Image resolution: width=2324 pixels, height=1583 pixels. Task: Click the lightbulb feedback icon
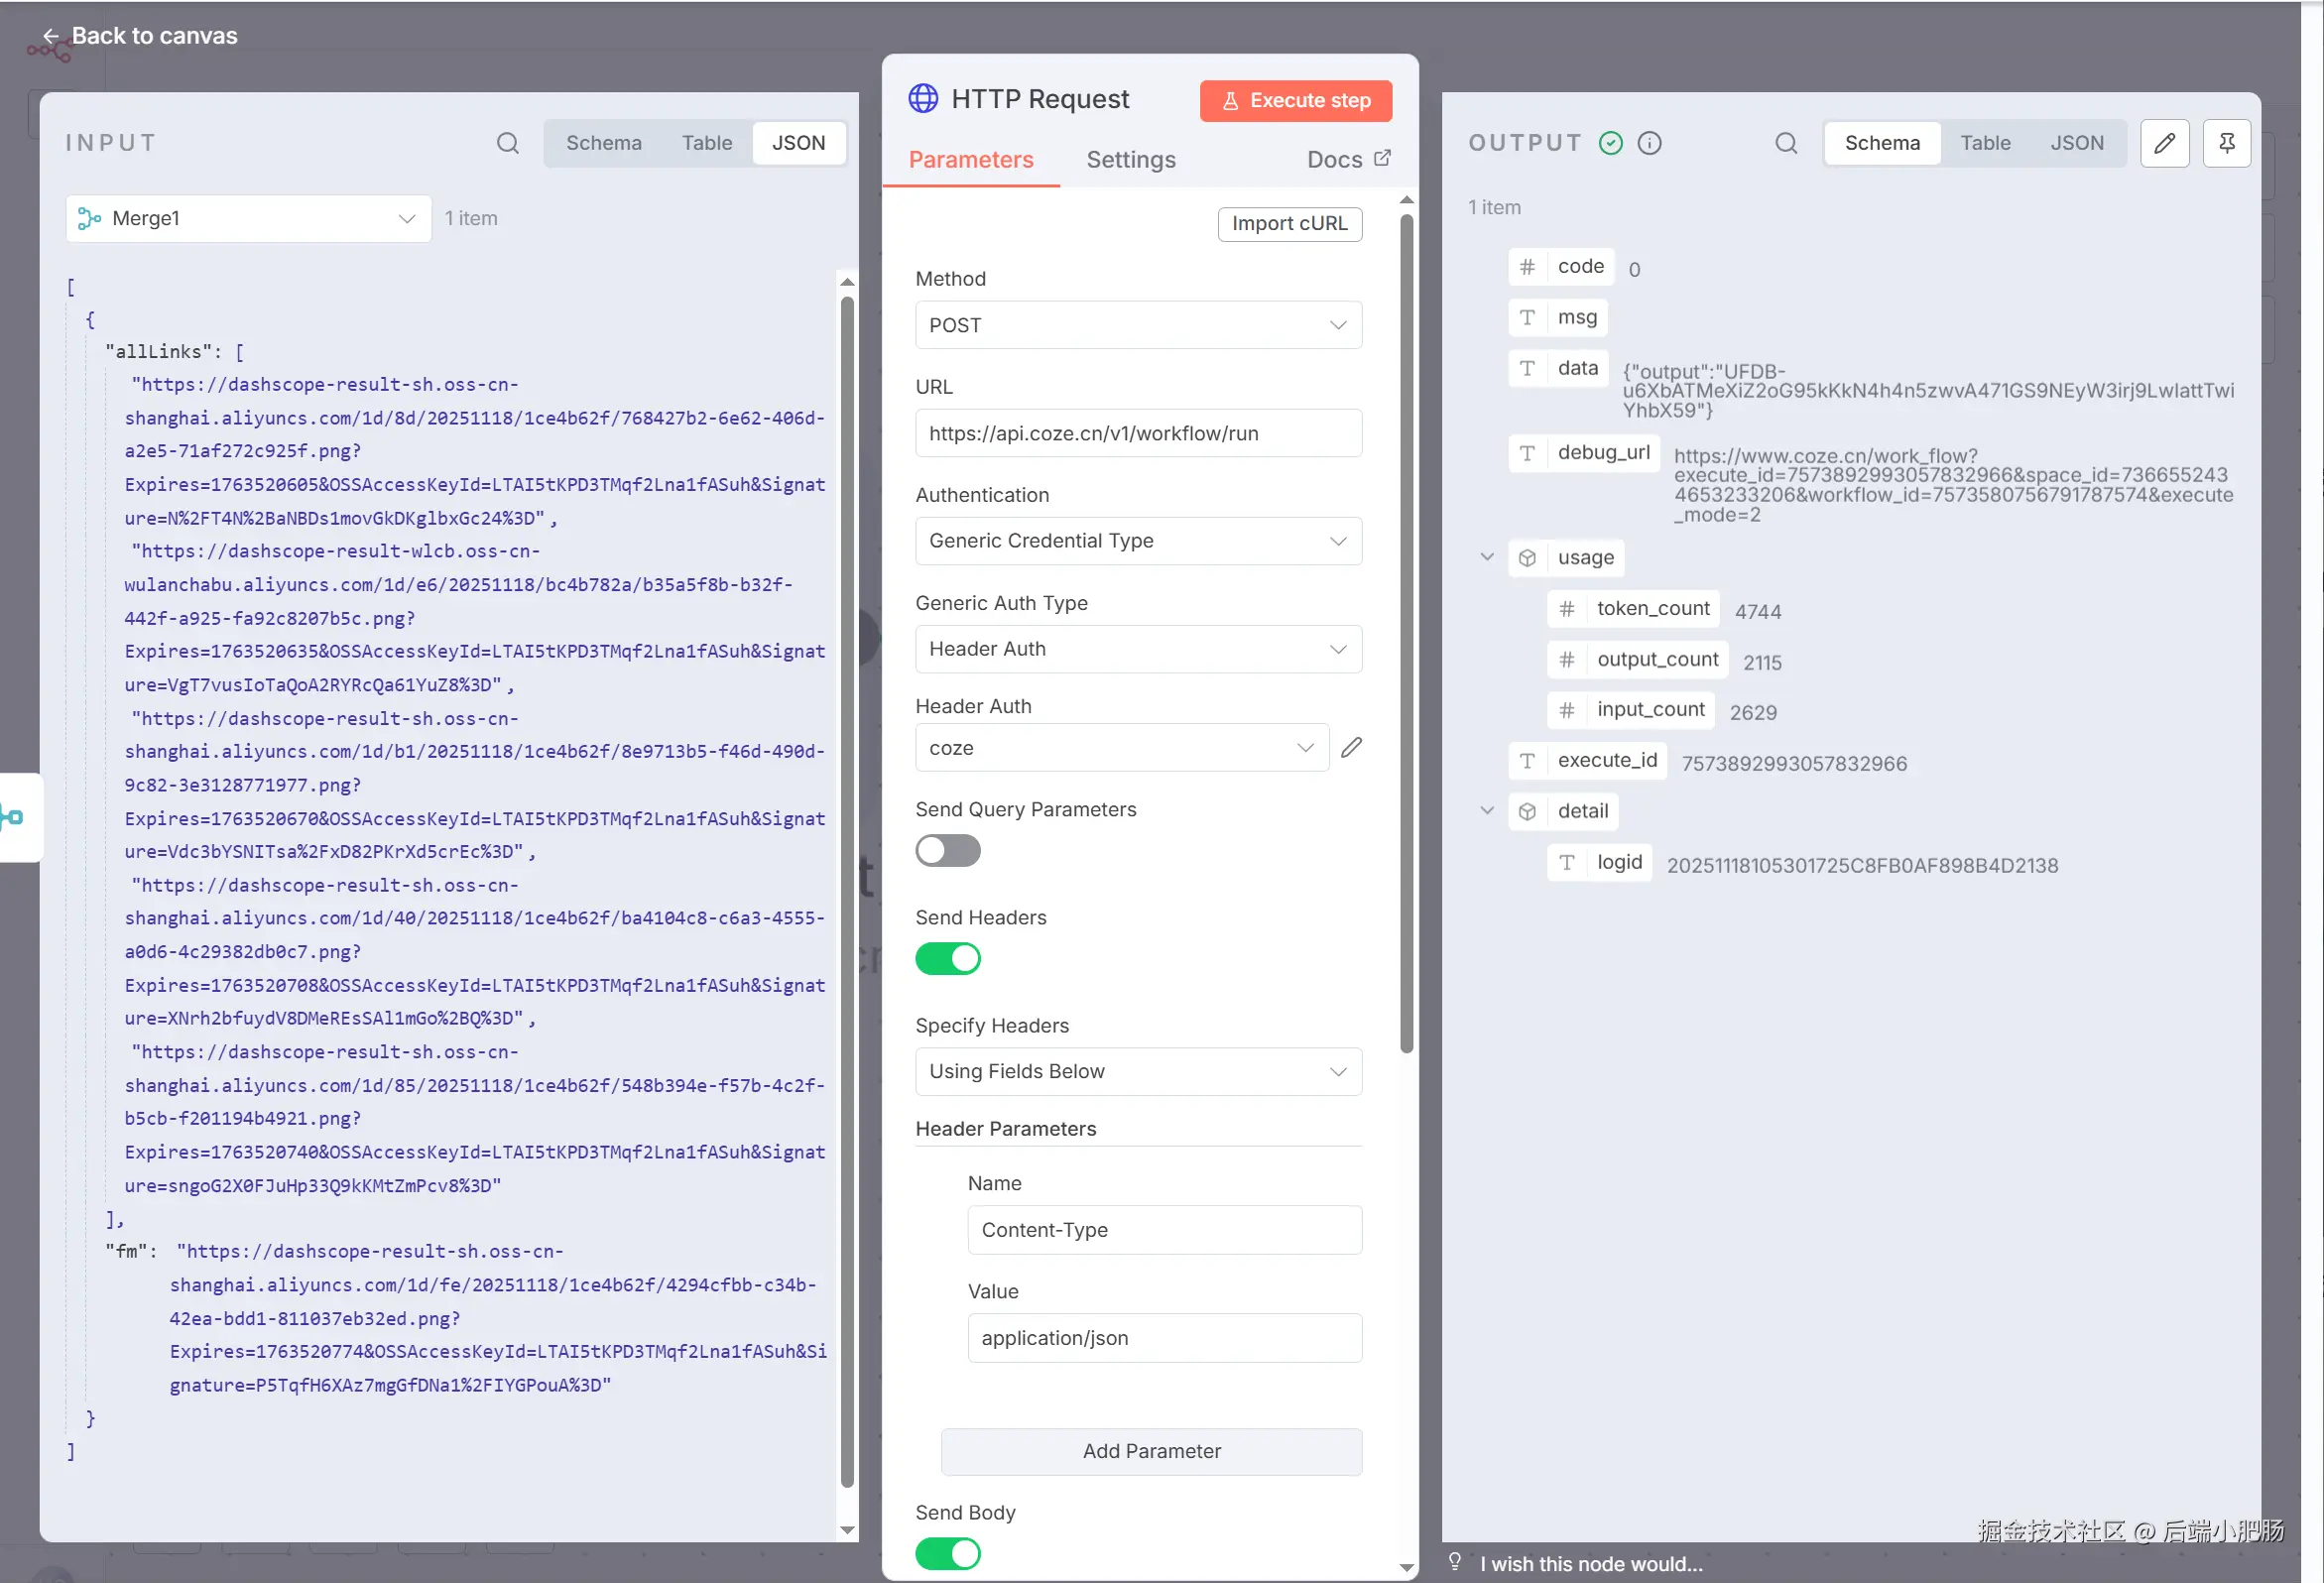pyautogui.click(x=1455, y=1561)
